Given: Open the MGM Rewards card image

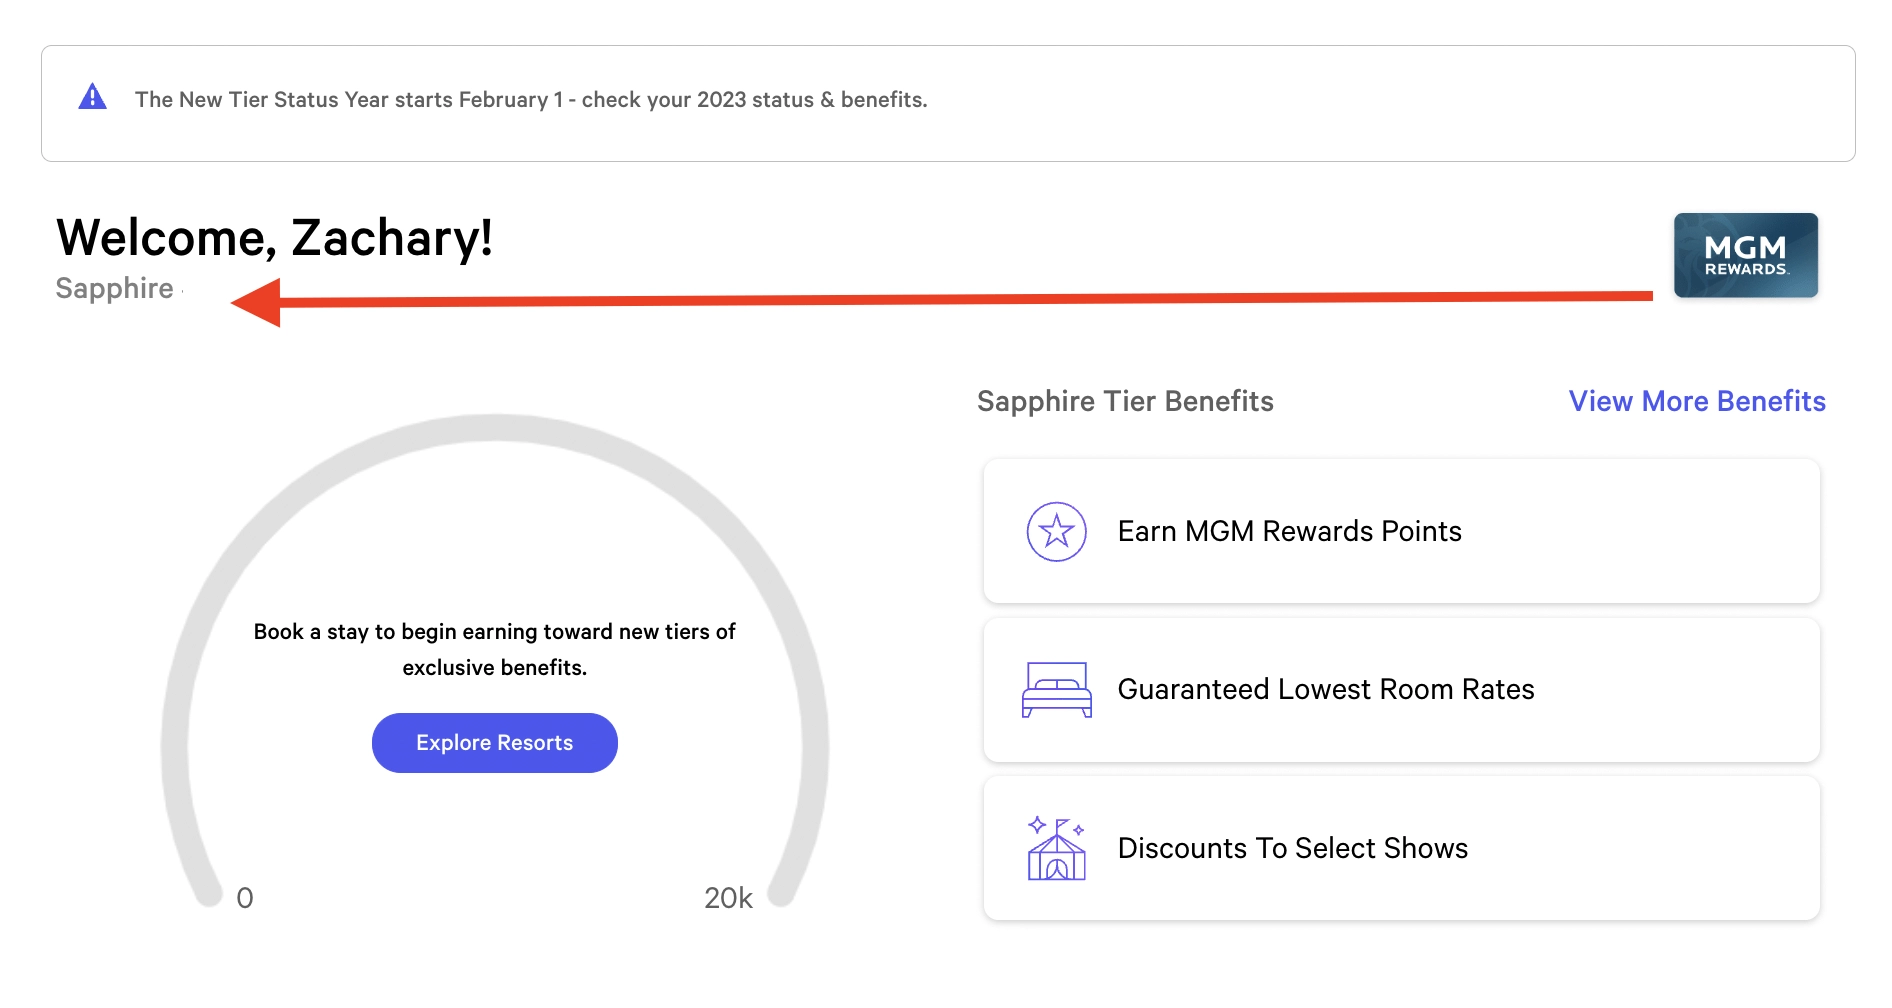Looking at the screenshot, I should [1746, 255].
